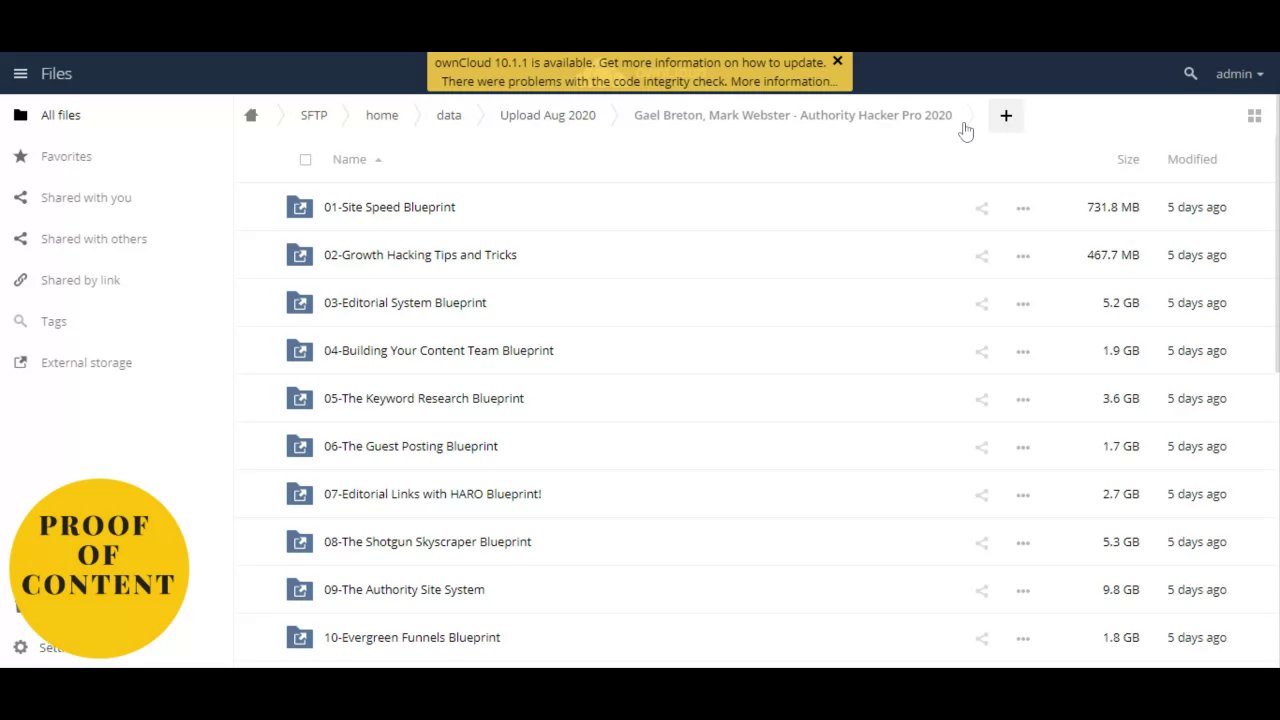Click the Files app title
The width and height of the screenshot is (1280, 720).
(56, 74)
